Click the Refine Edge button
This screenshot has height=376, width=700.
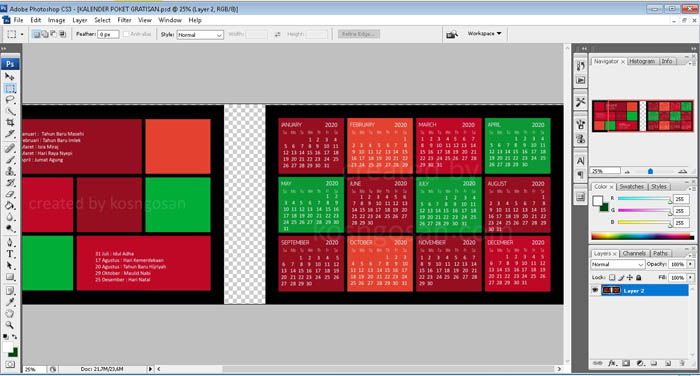click(x=359, y=34)
